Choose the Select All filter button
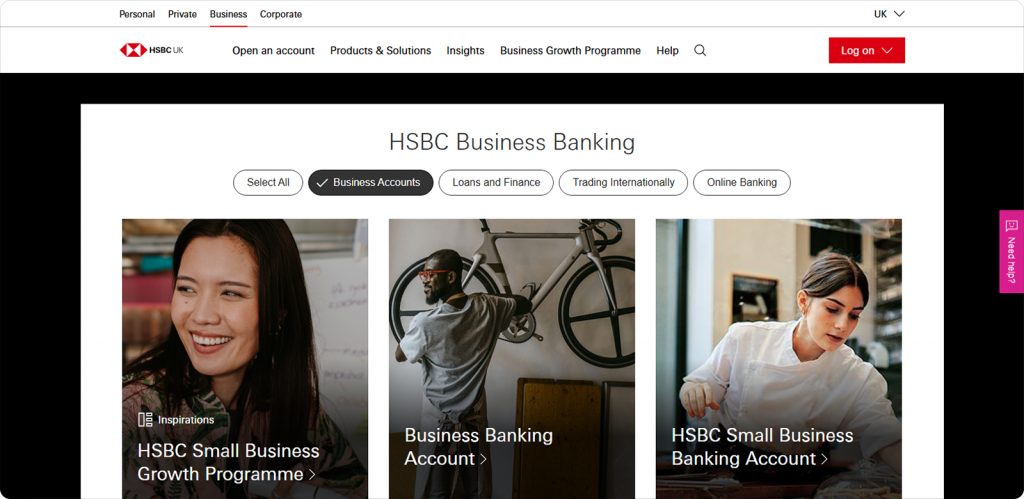1024x499 pixels. (268, 183)
